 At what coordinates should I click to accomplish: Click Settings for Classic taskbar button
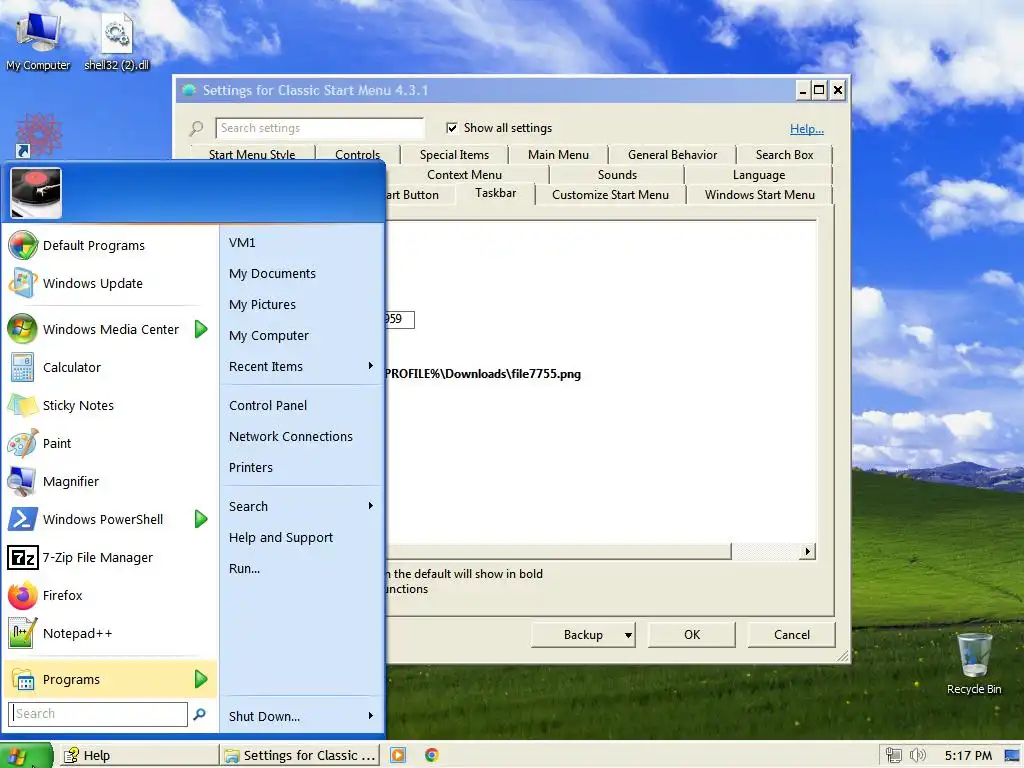(301, 756)
